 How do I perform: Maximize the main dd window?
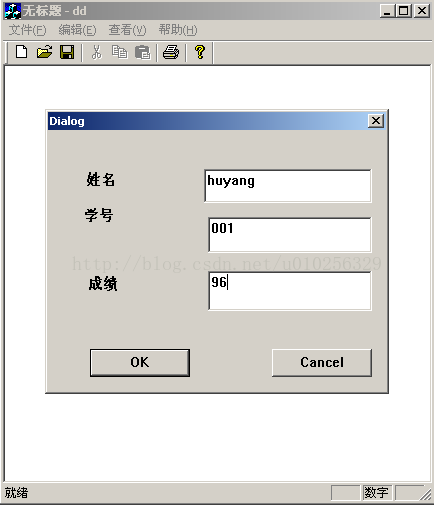pyautogui.click(x=403, y=11)
